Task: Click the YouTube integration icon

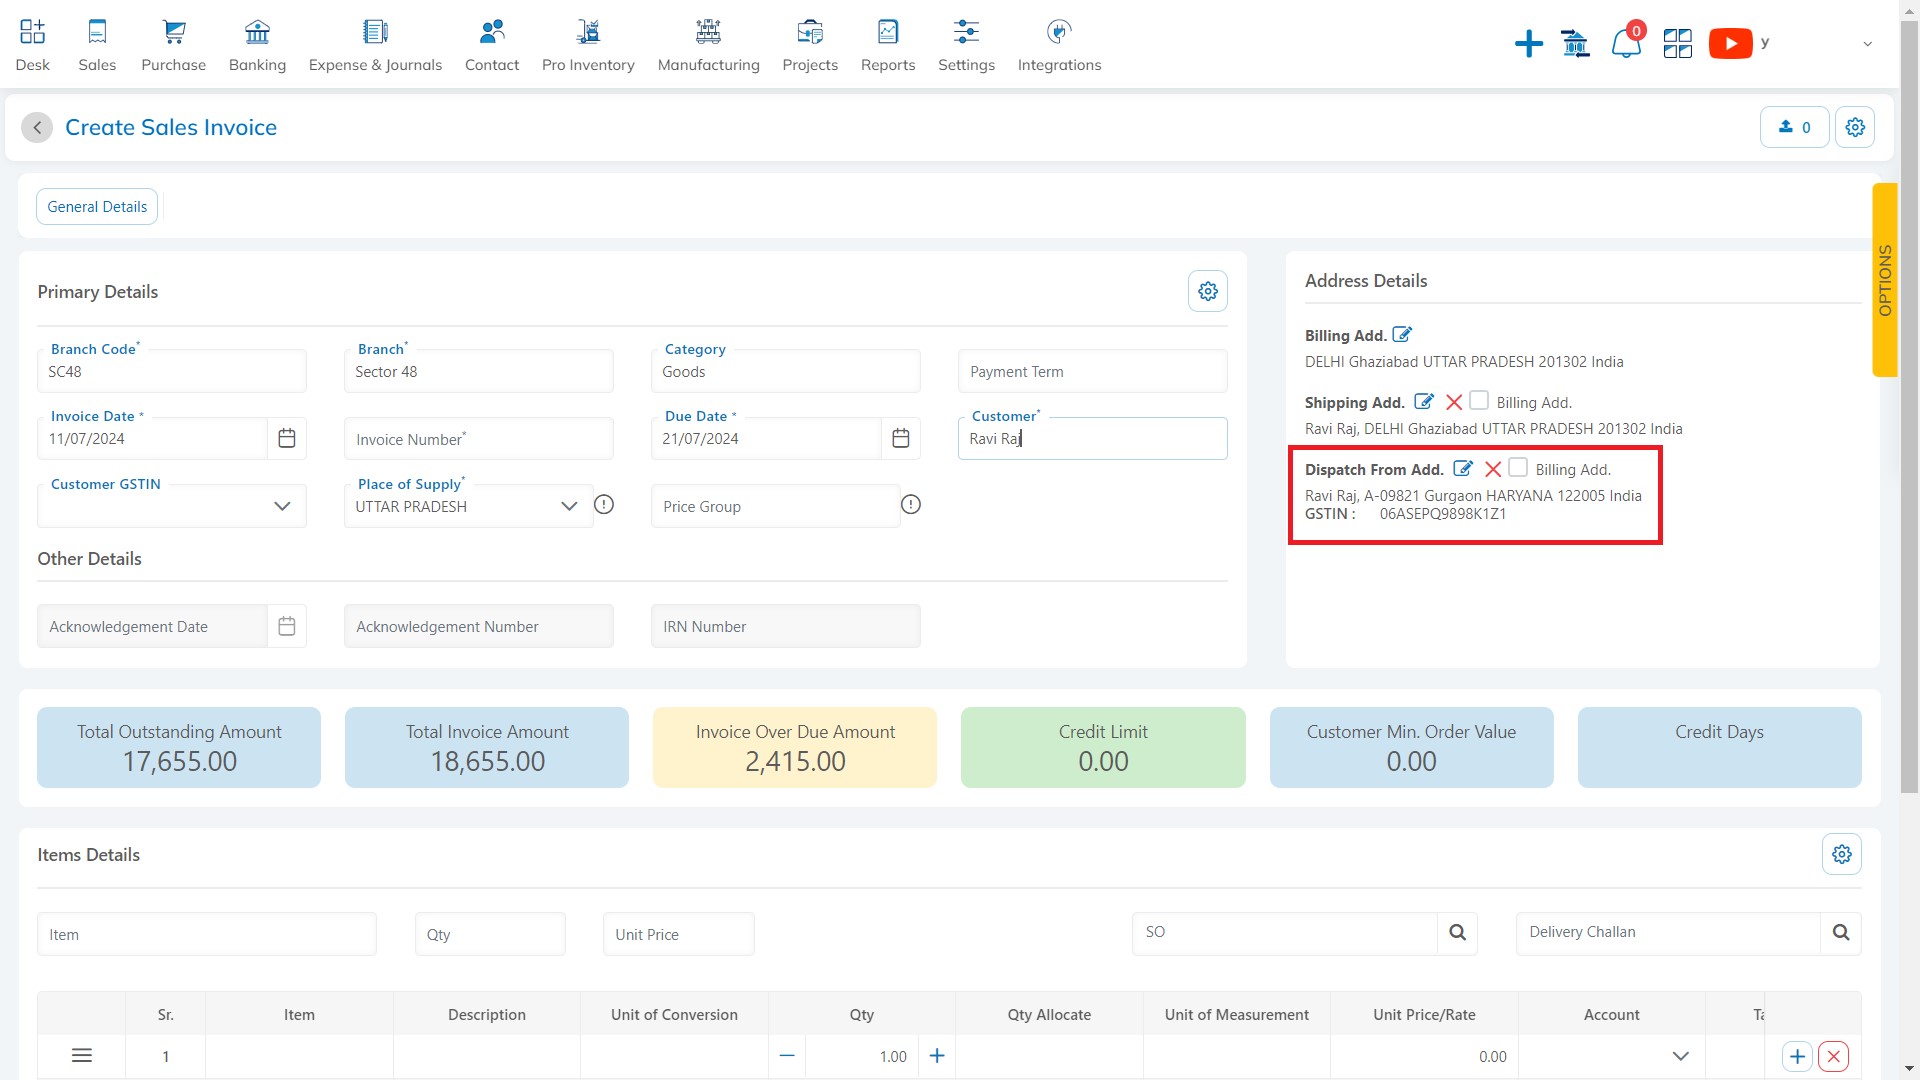Action: tap(1730, 44)
